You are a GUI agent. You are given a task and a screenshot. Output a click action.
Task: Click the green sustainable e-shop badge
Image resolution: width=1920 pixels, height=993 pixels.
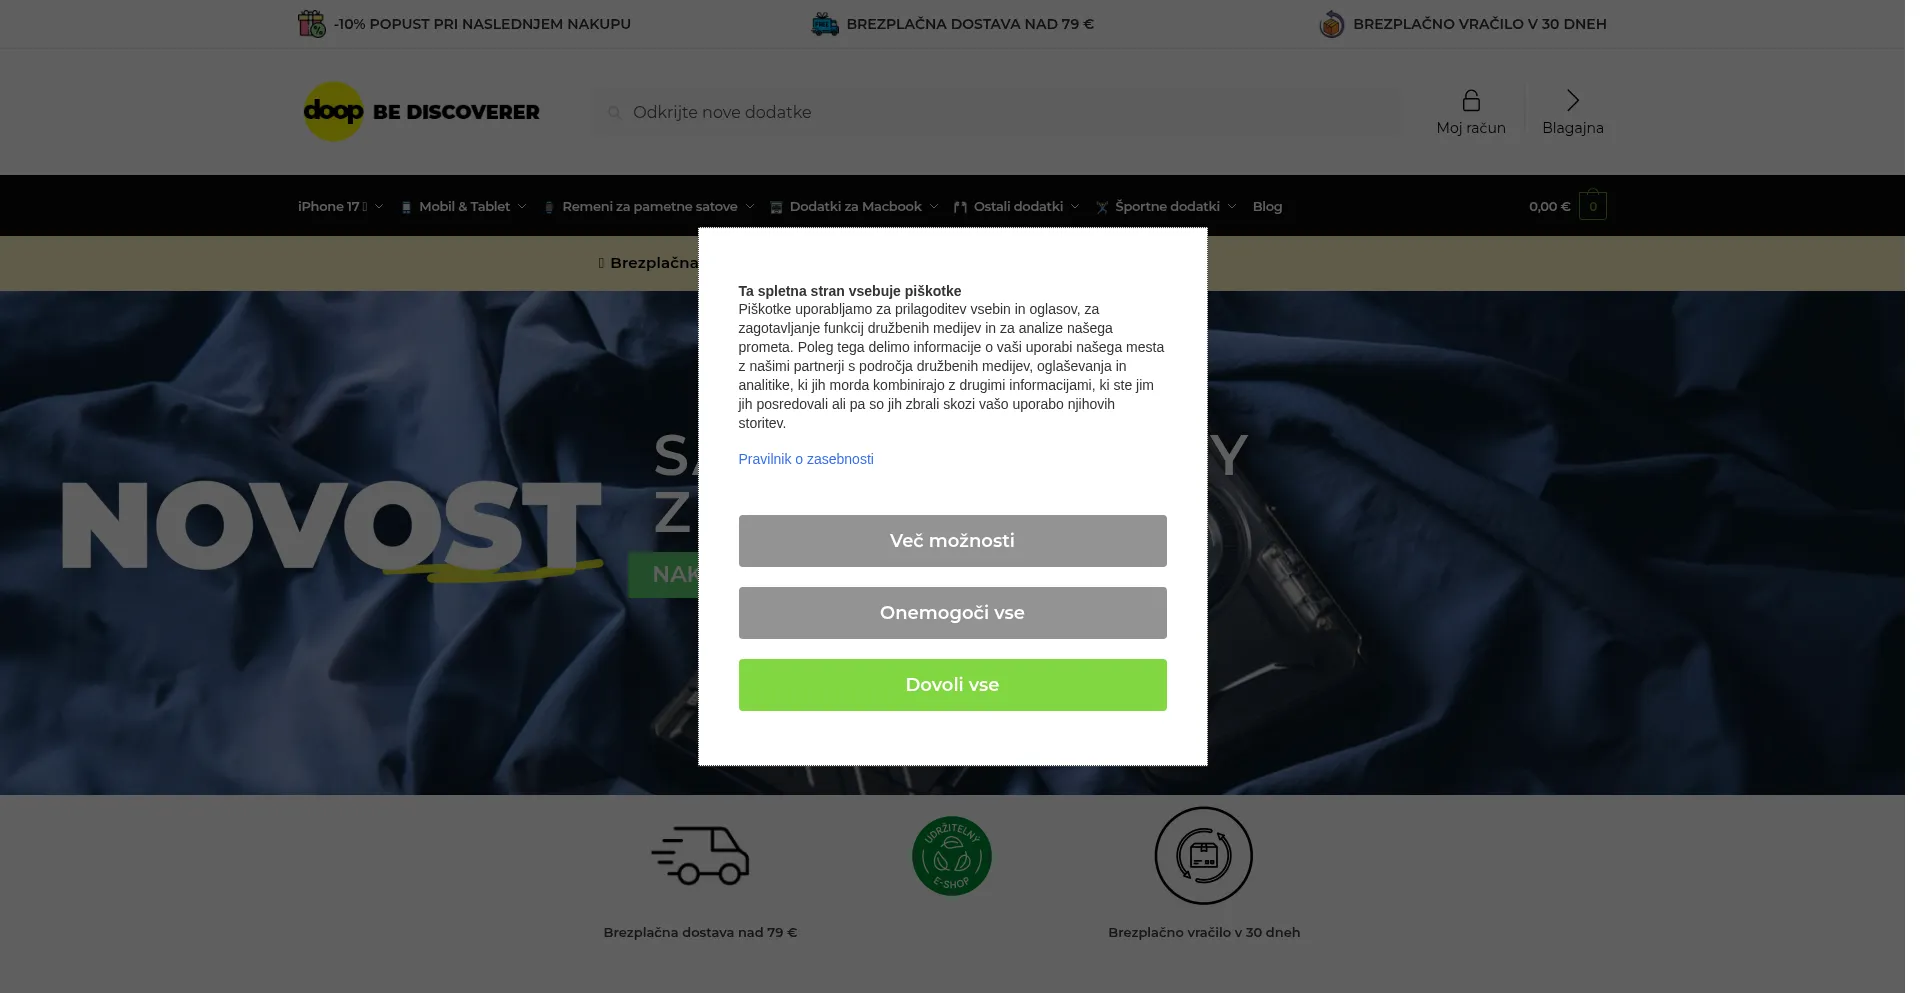[x=952, y=856]
